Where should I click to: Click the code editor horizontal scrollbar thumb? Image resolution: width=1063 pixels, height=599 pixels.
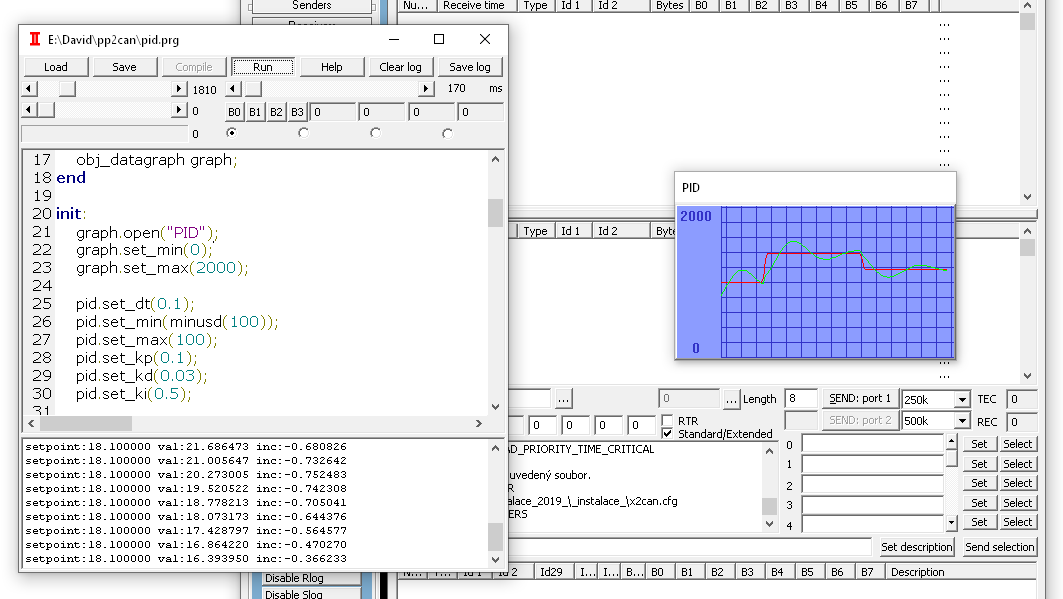pos(86,424)
